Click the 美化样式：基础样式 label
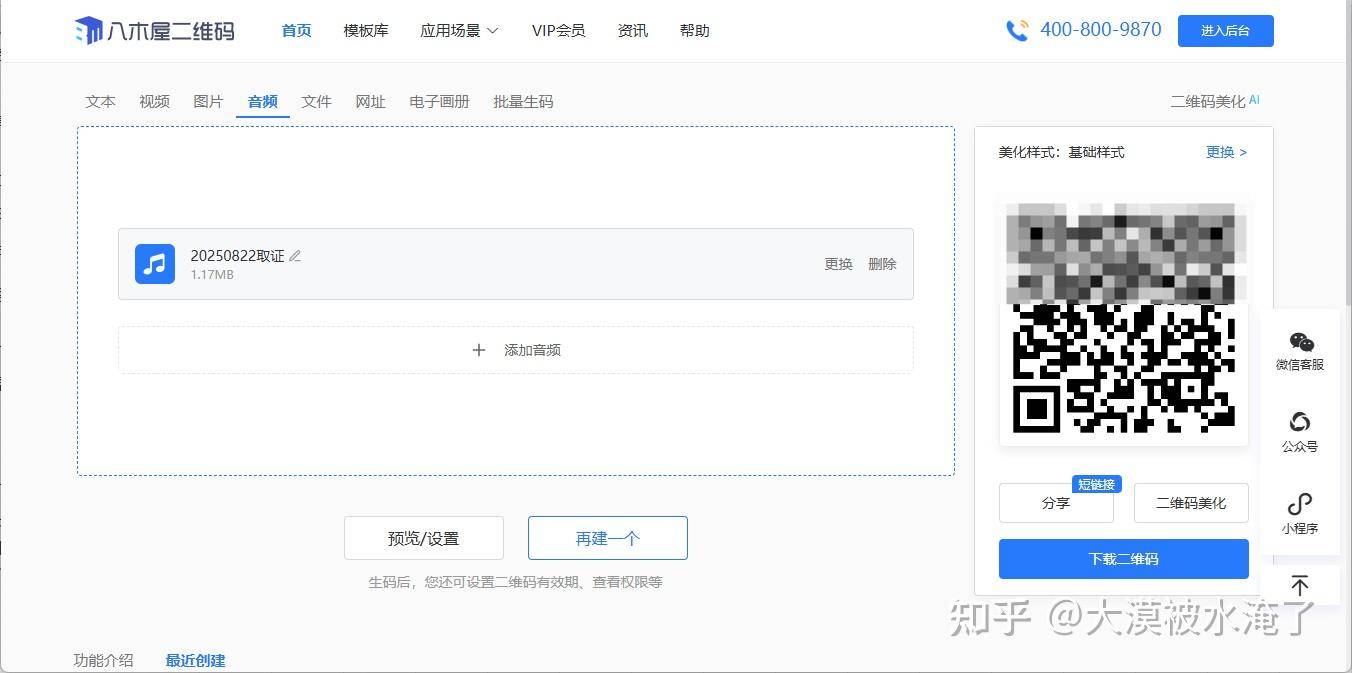 click(x=1062, y=152)
